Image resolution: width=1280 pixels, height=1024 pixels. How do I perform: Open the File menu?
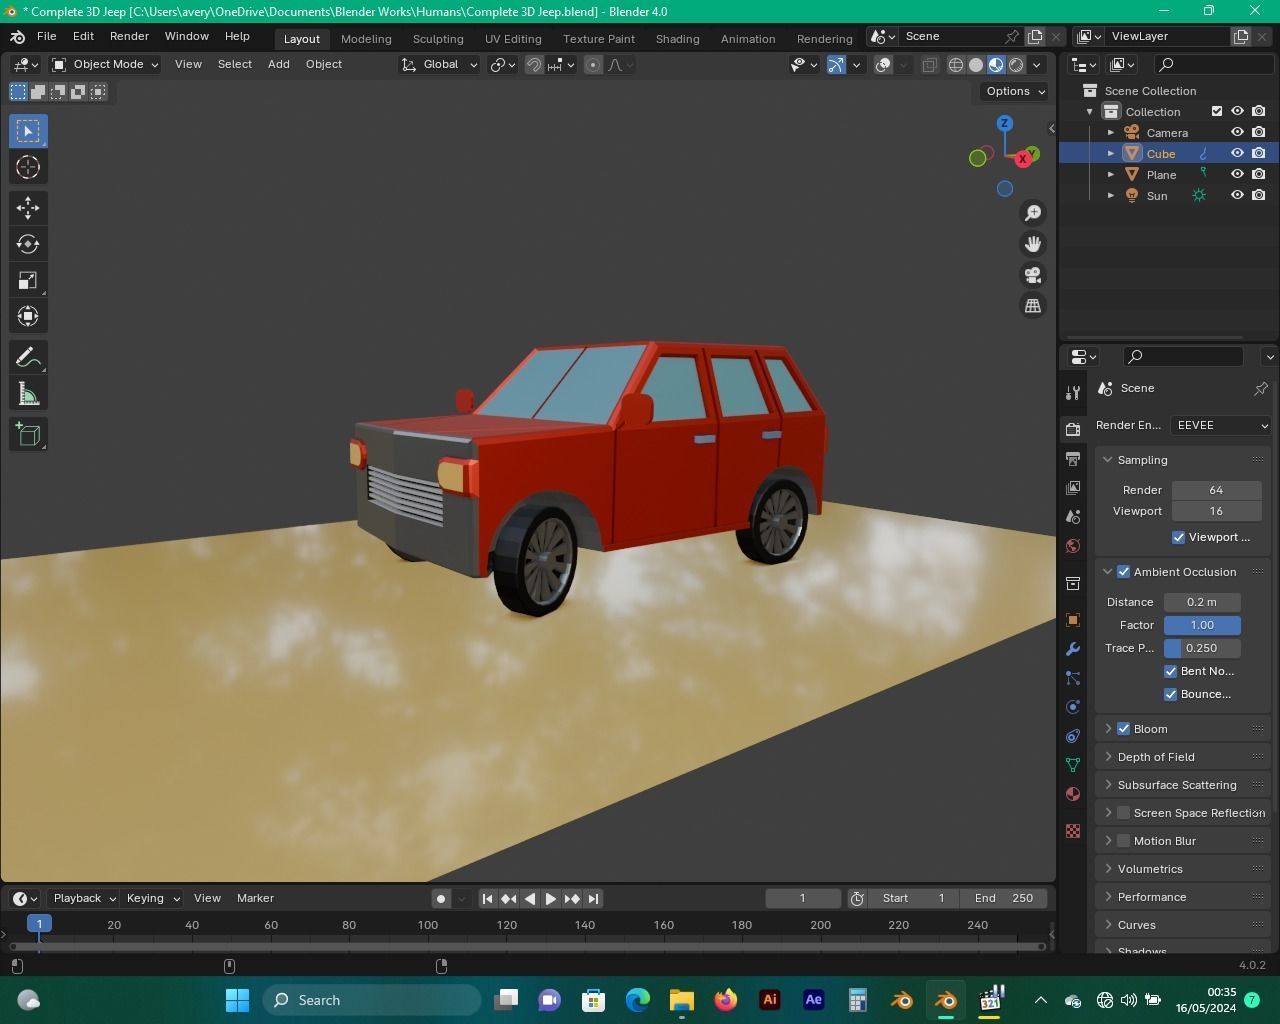(x=46, y=36)
